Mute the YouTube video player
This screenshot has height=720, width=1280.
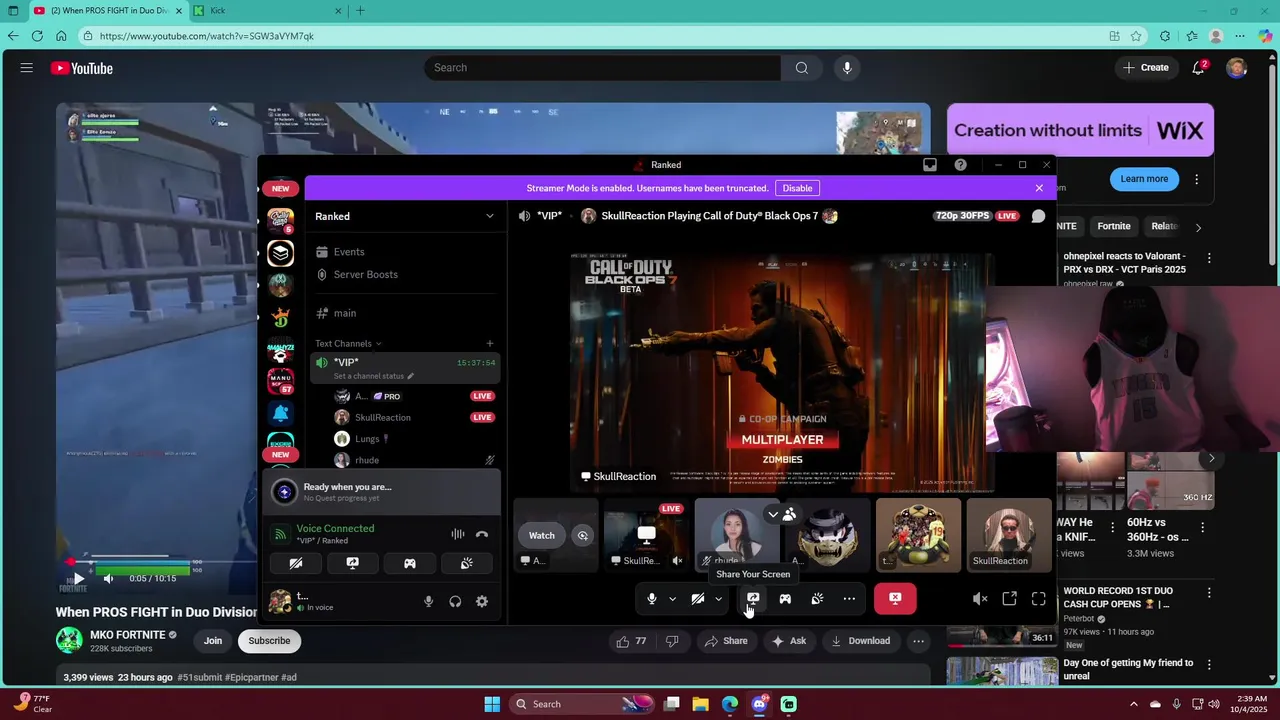pyautogui.click(x=108, y=579)
